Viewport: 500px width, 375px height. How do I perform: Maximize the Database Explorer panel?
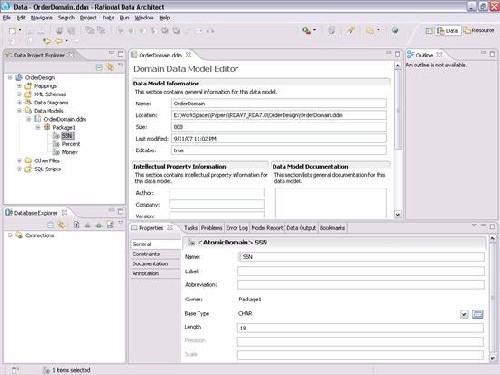click(120, 212)
